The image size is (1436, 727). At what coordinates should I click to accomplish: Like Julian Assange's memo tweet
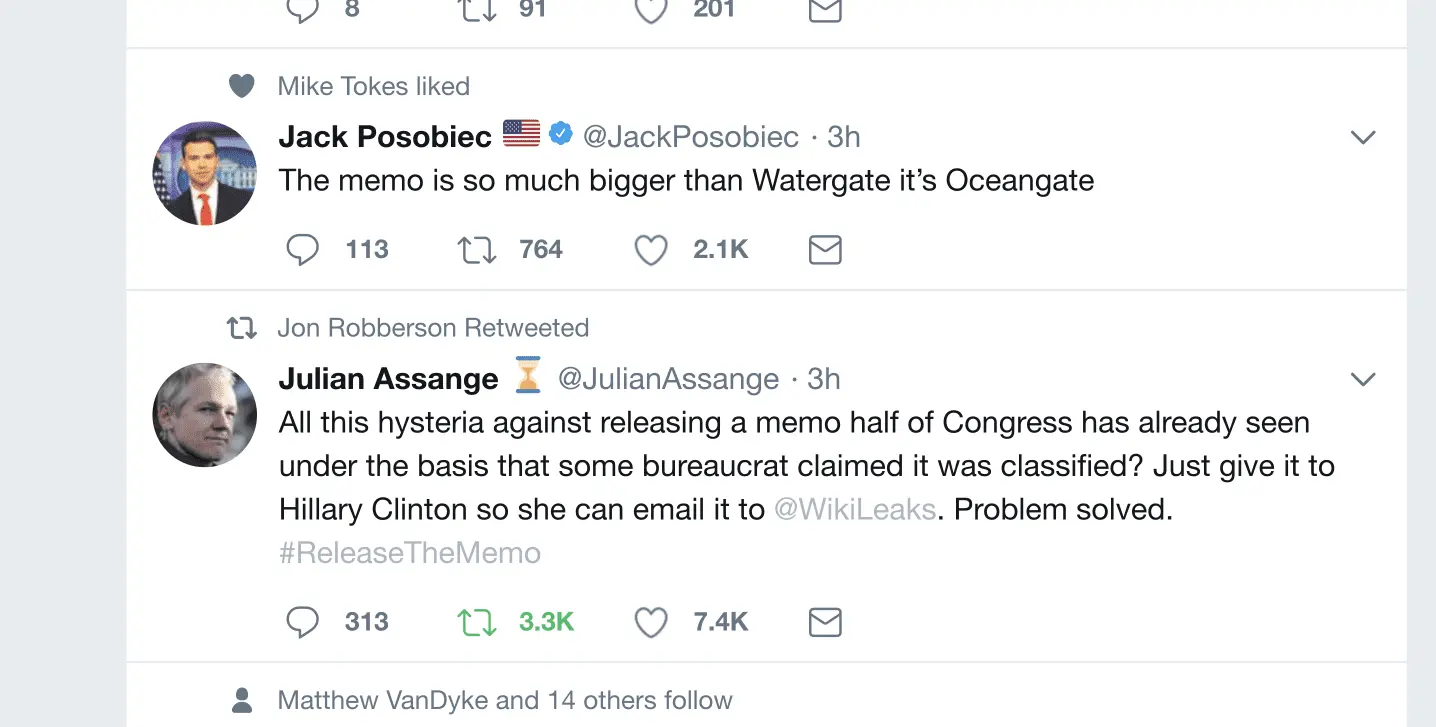pyautogui.click(x=651, y=622)
